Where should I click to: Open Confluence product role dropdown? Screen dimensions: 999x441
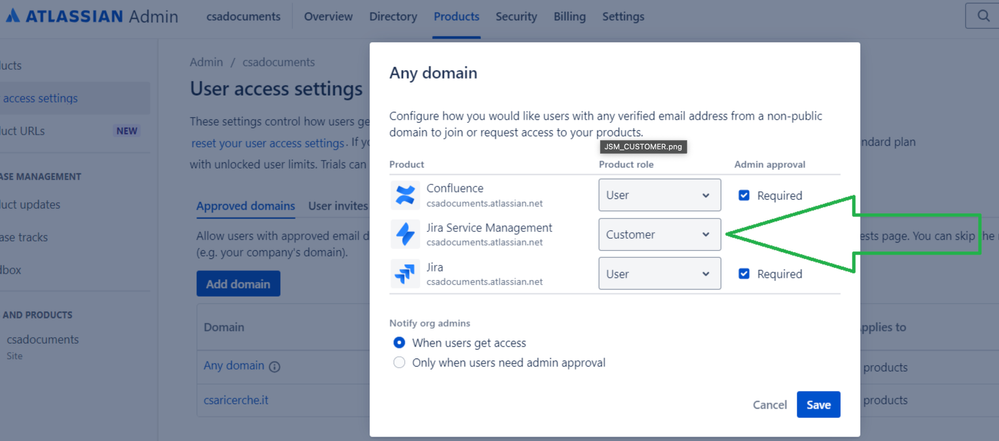[x=659, y=195]
